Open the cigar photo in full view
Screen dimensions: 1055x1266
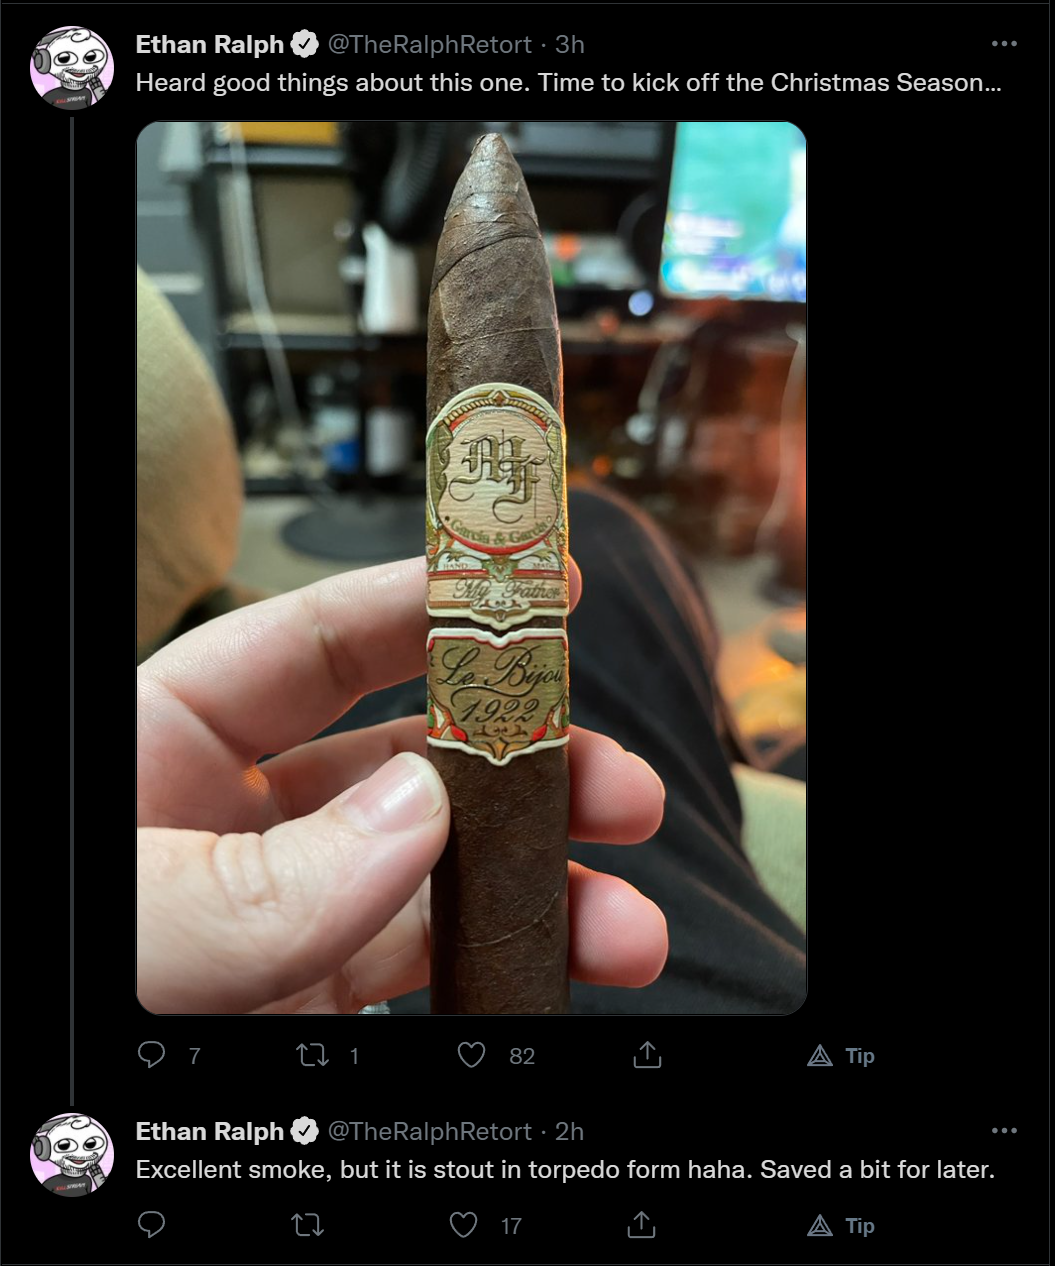point(471,568)
